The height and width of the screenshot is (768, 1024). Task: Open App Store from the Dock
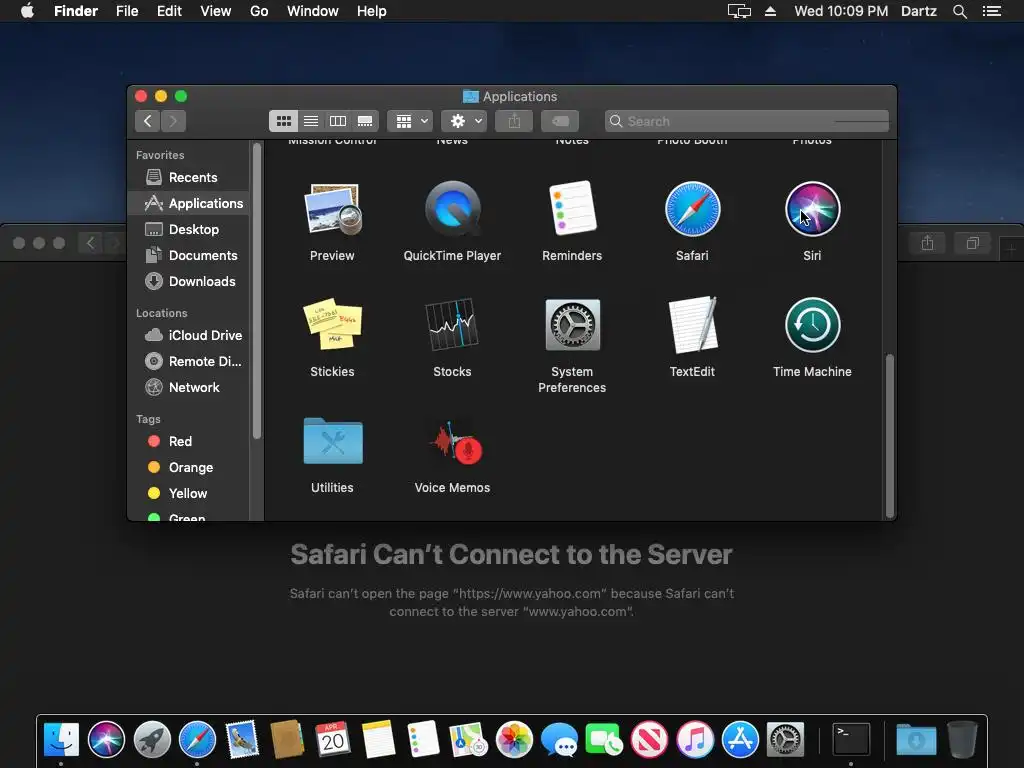740,739
